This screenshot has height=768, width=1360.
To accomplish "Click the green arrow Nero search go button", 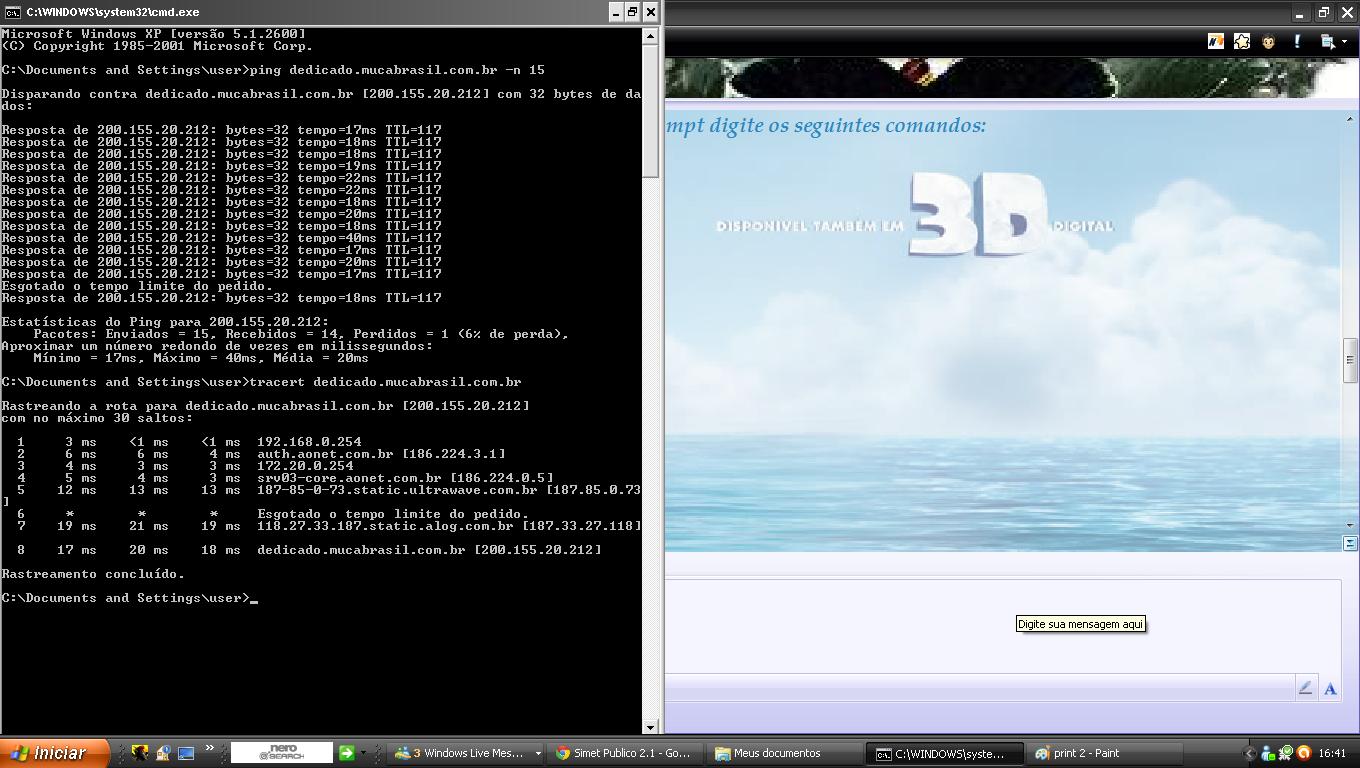I will click(x=346, y=753).
